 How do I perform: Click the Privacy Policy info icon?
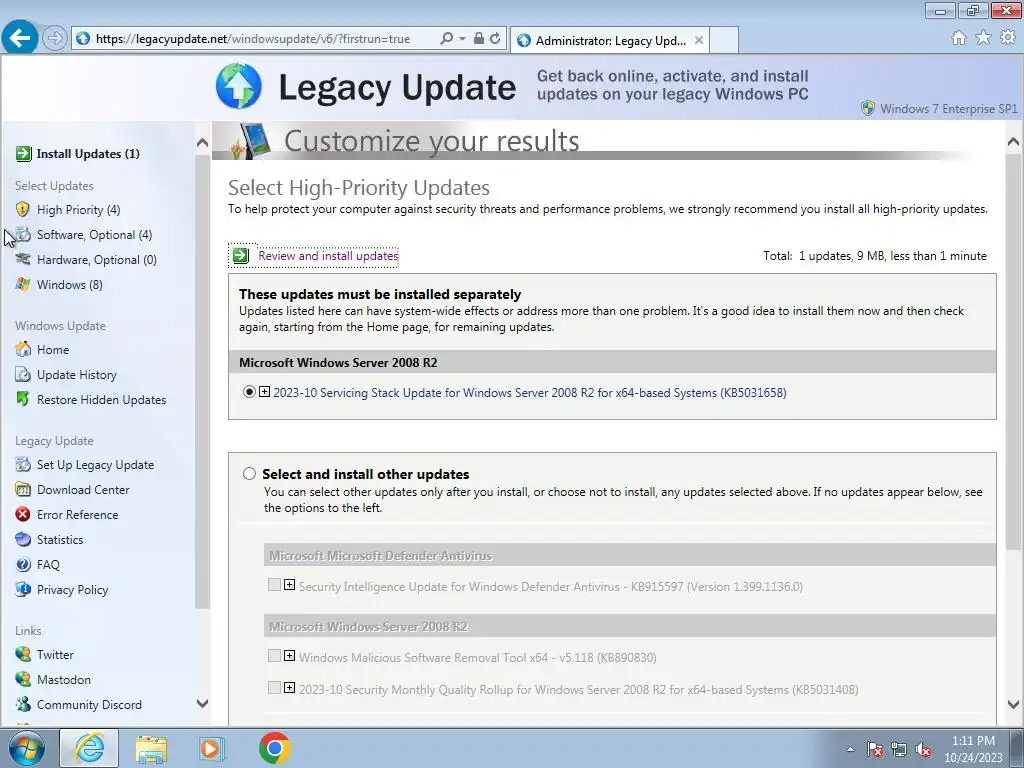coord(23,589)
